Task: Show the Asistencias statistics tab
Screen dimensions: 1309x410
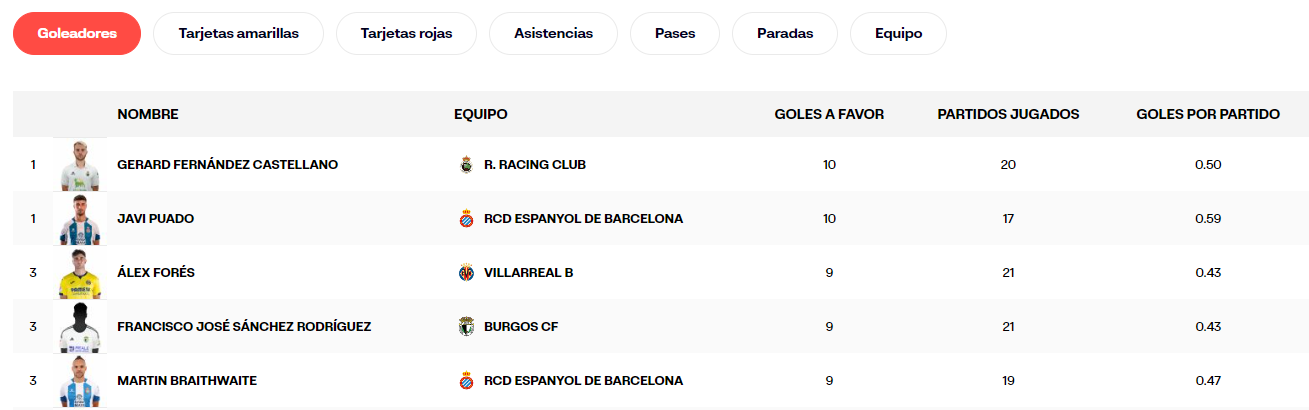Action: point(553,34)
